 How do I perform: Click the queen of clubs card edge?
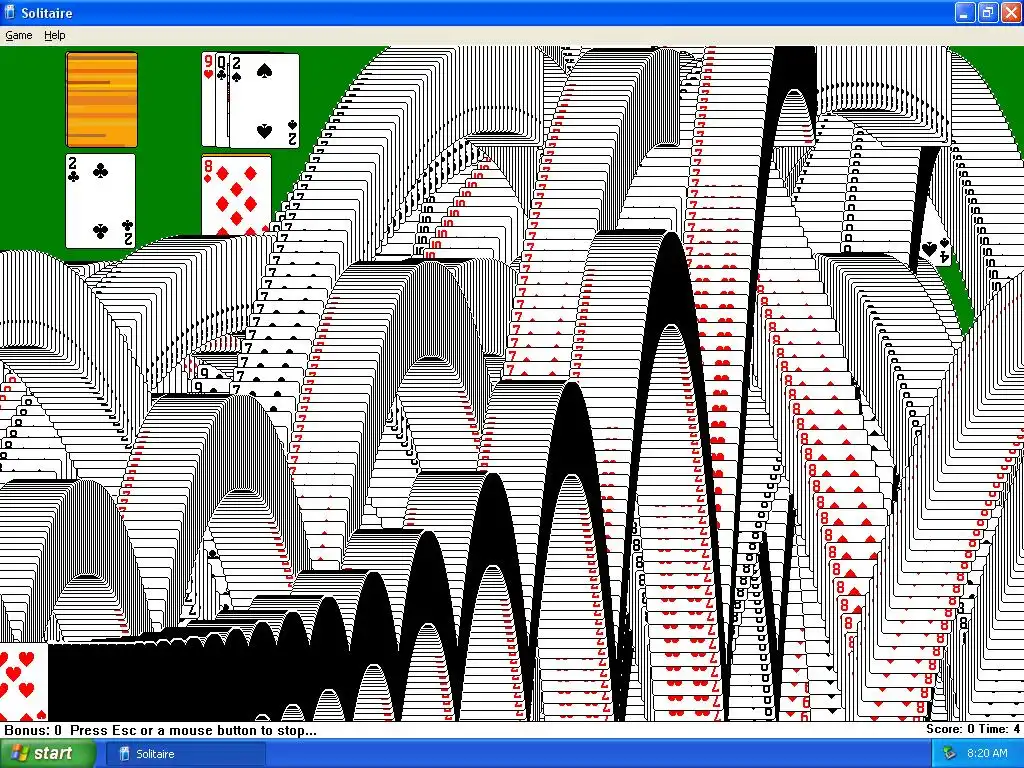coord(223,100)
